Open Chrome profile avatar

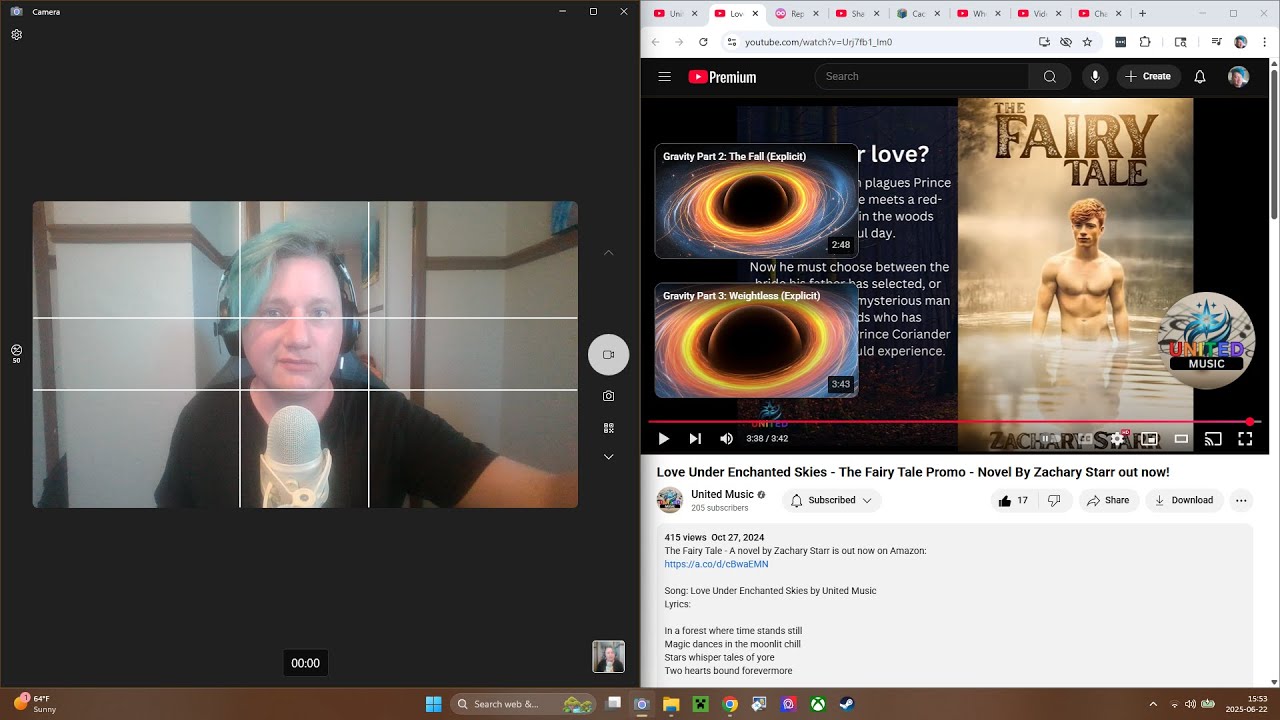tap(1240, 42)
